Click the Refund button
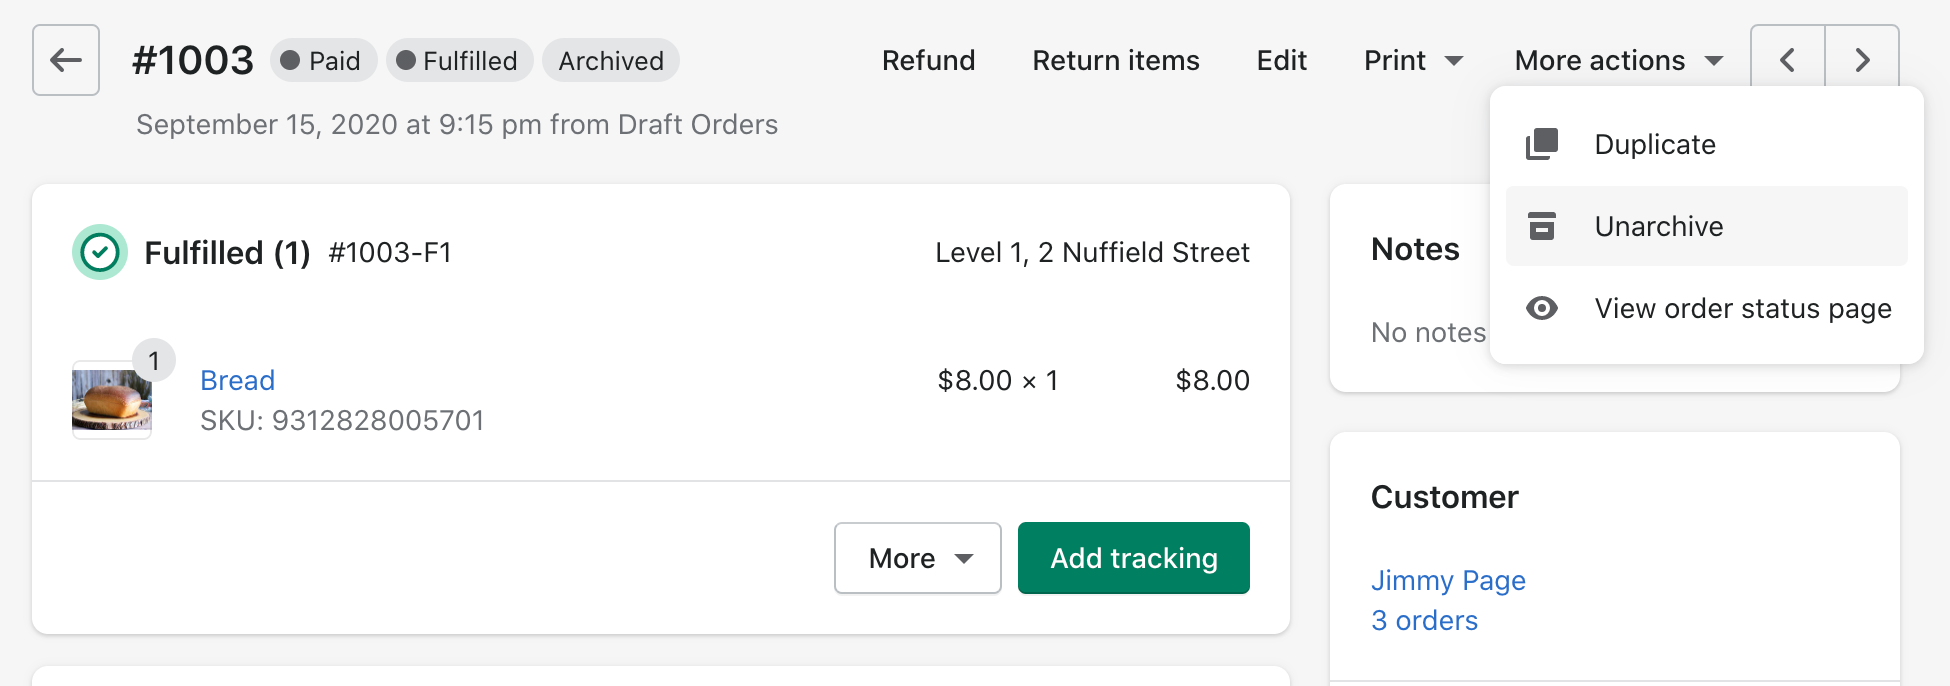1950x686 pixels. pyautogui.click(x=928, y=60)
